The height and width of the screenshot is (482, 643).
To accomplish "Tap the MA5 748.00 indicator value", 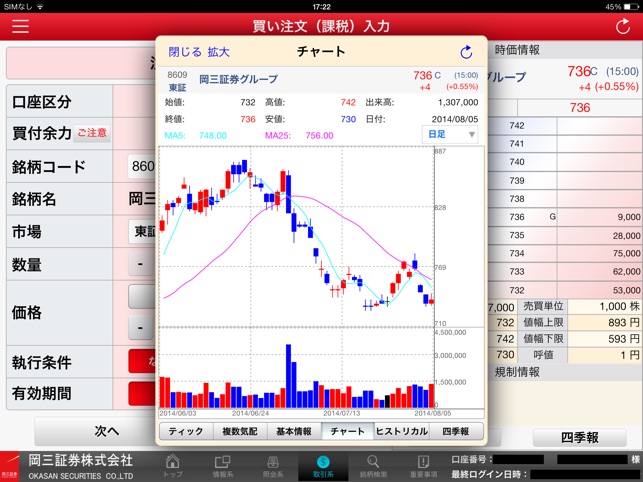I will [212, 136].
